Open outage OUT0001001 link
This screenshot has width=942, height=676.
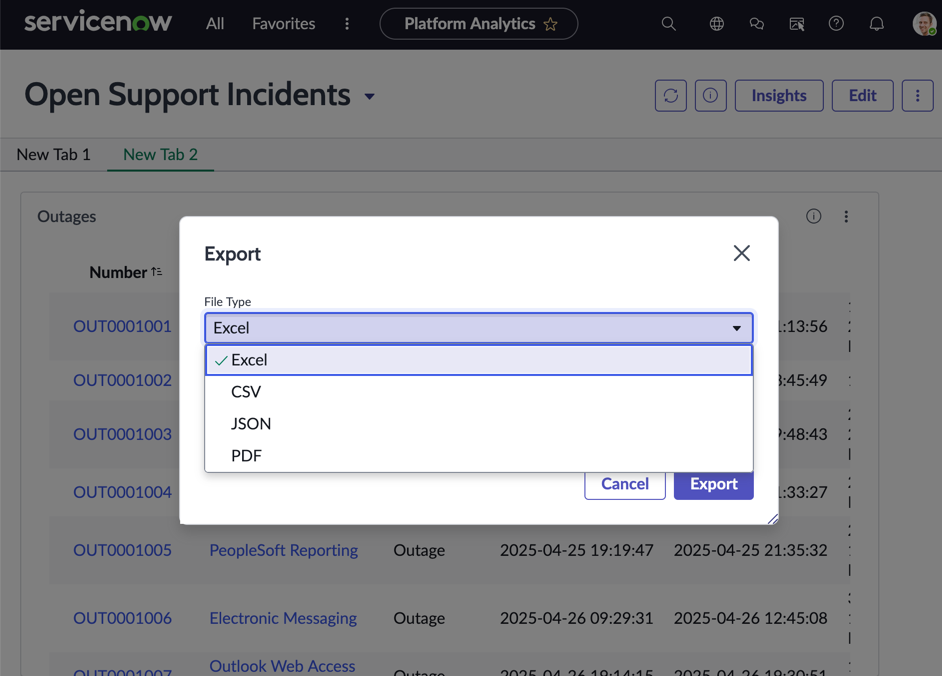123,326
